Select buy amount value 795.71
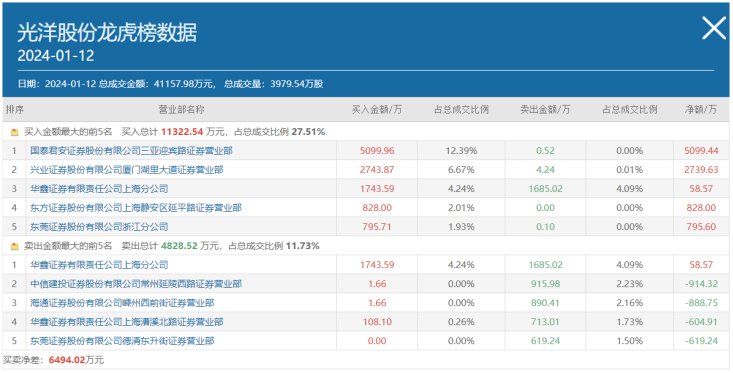Image resolution: width=733 pixels, height=373 pixels. (x=377, y=227)
